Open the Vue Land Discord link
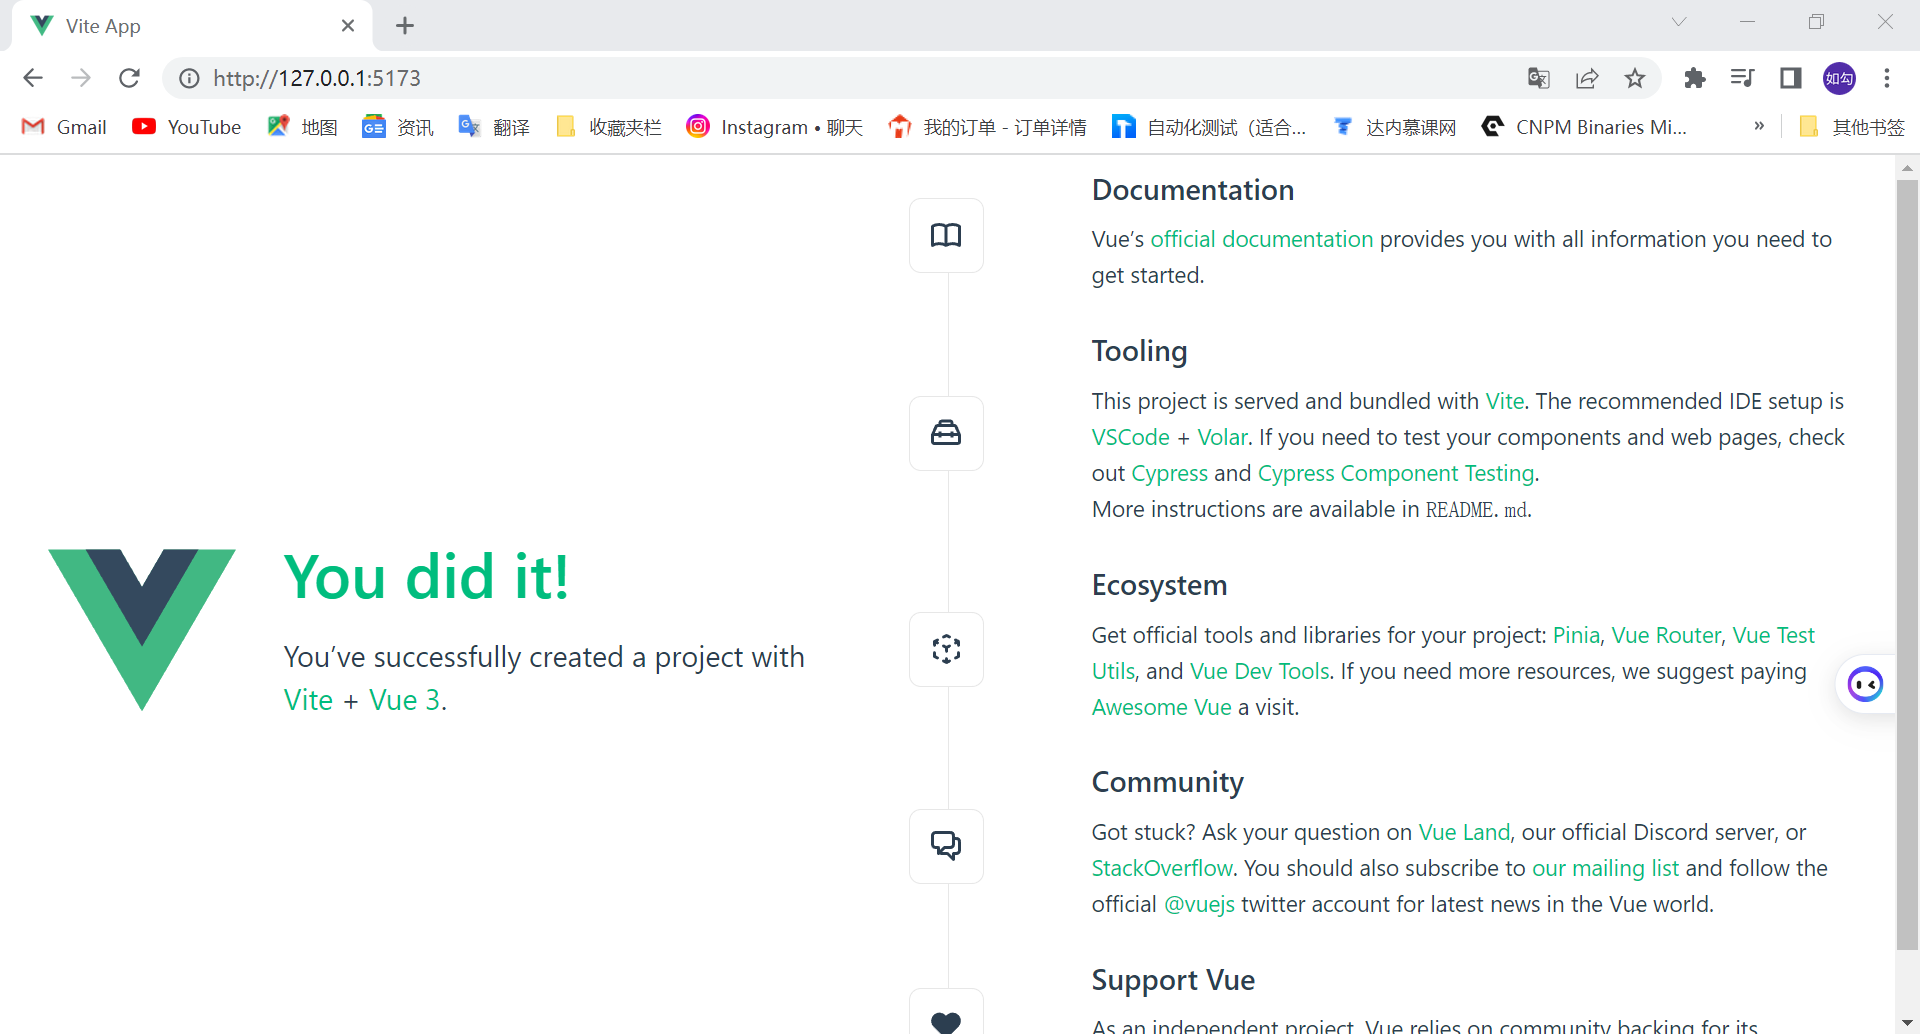The width and height of the screenshot is (1920, 1034). (x=1464, y=832)
